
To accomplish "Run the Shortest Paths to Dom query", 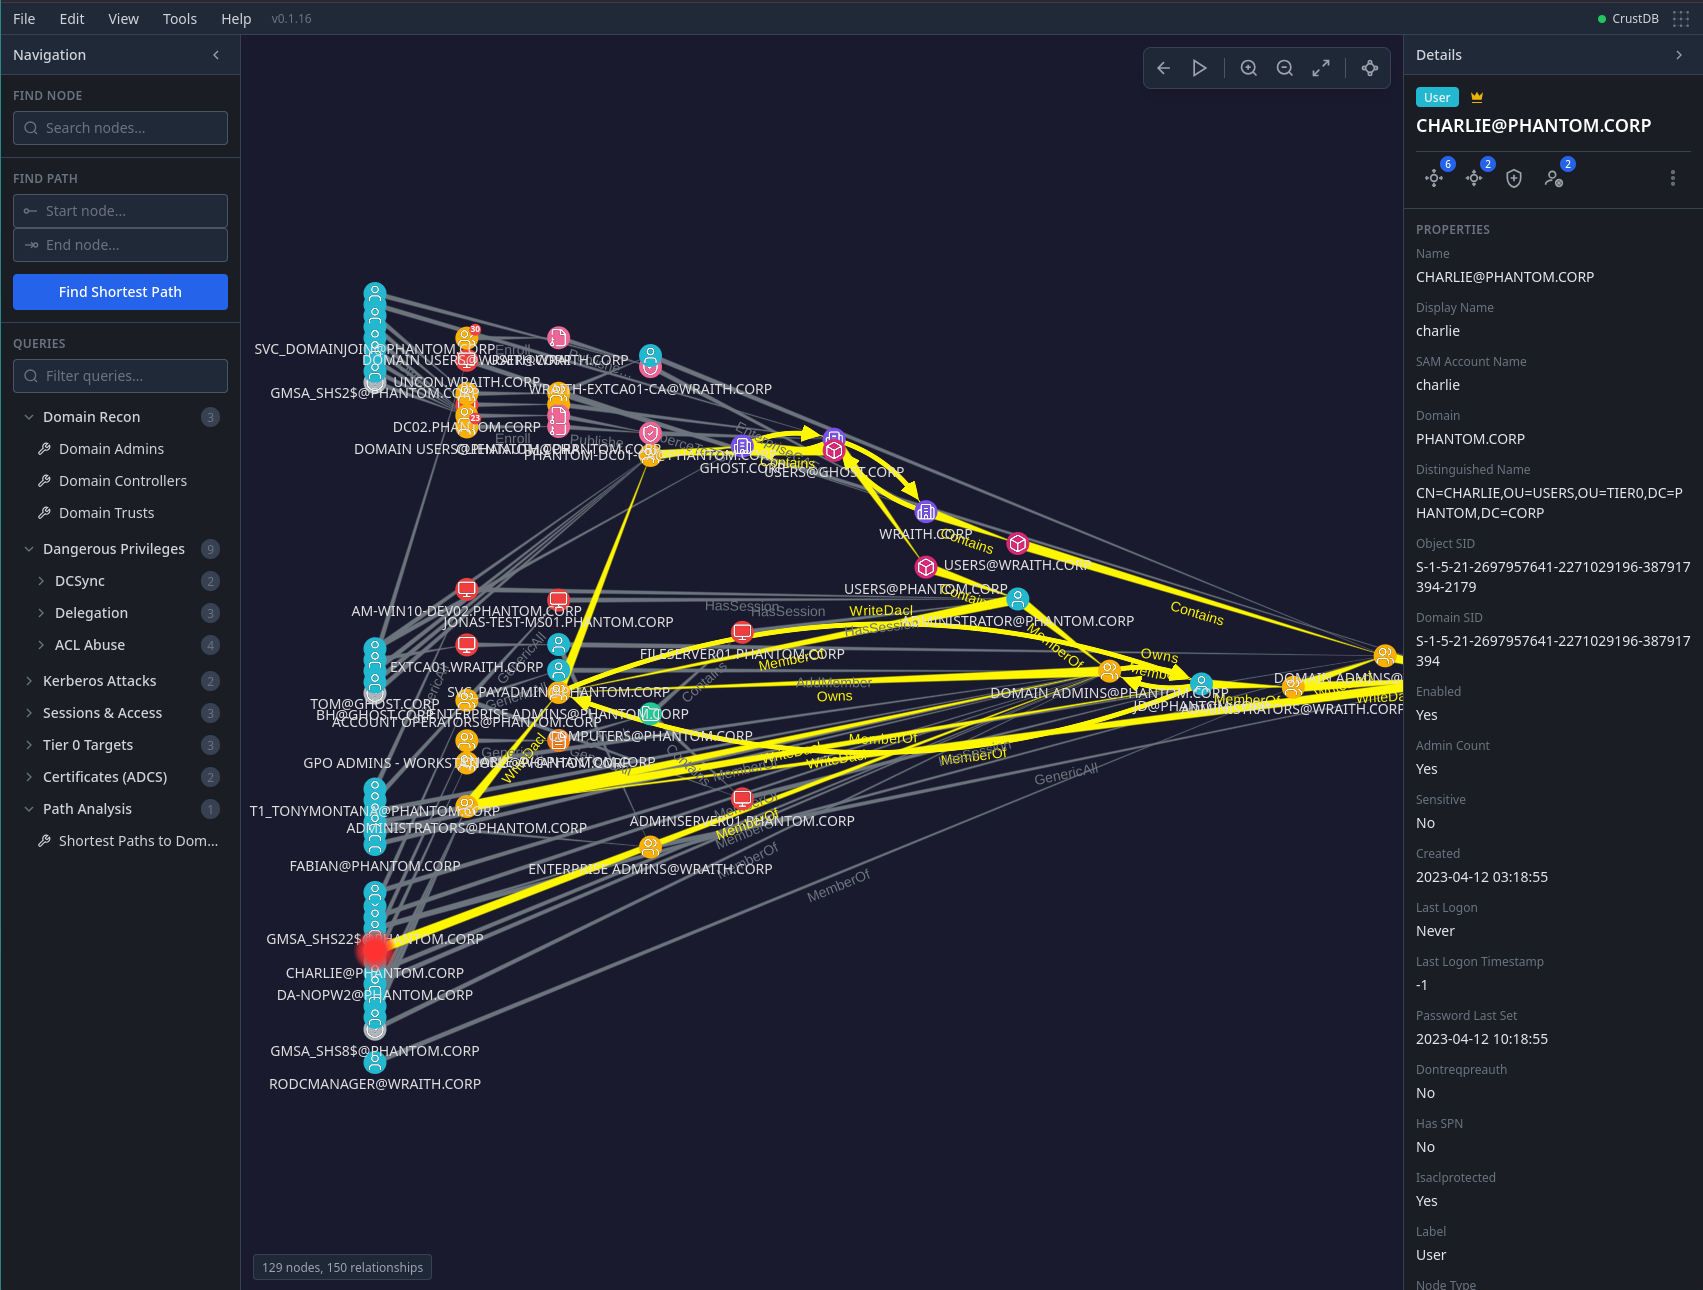I will coord(137,840).
